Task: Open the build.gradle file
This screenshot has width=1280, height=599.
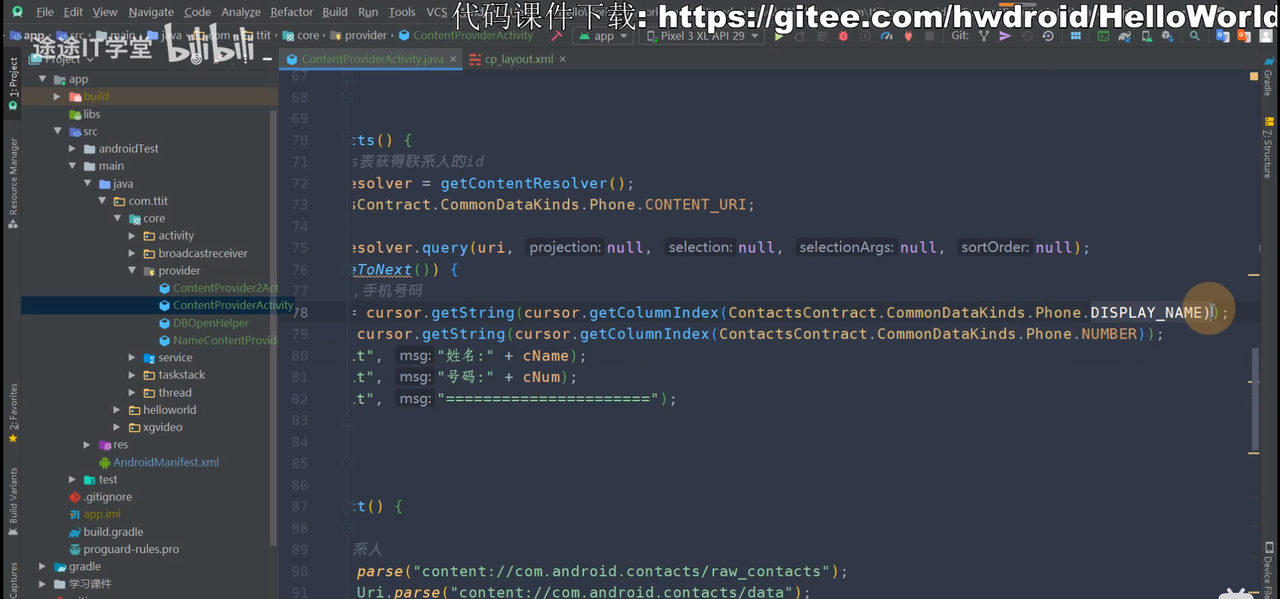Action: pyautogui.click(x=106, y=532)
